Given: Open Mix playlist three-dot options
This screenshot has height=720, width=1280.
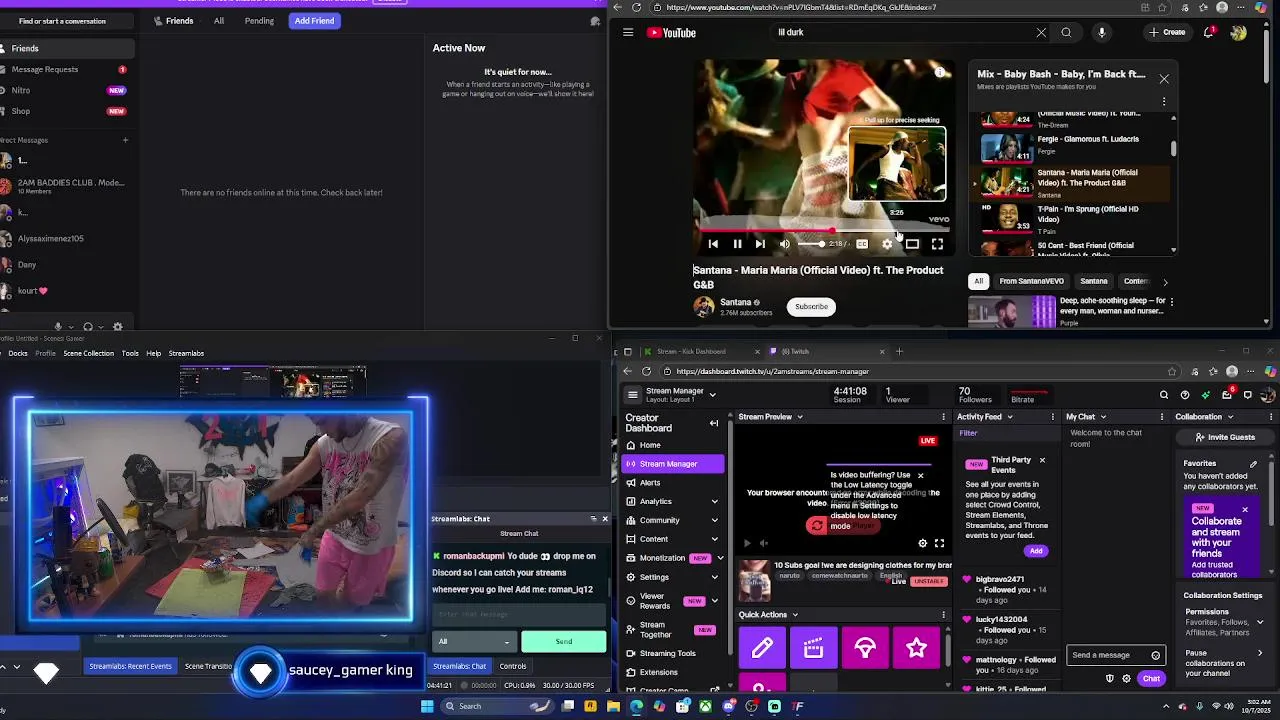Looking at the screenshot, I should [1164, 101].
